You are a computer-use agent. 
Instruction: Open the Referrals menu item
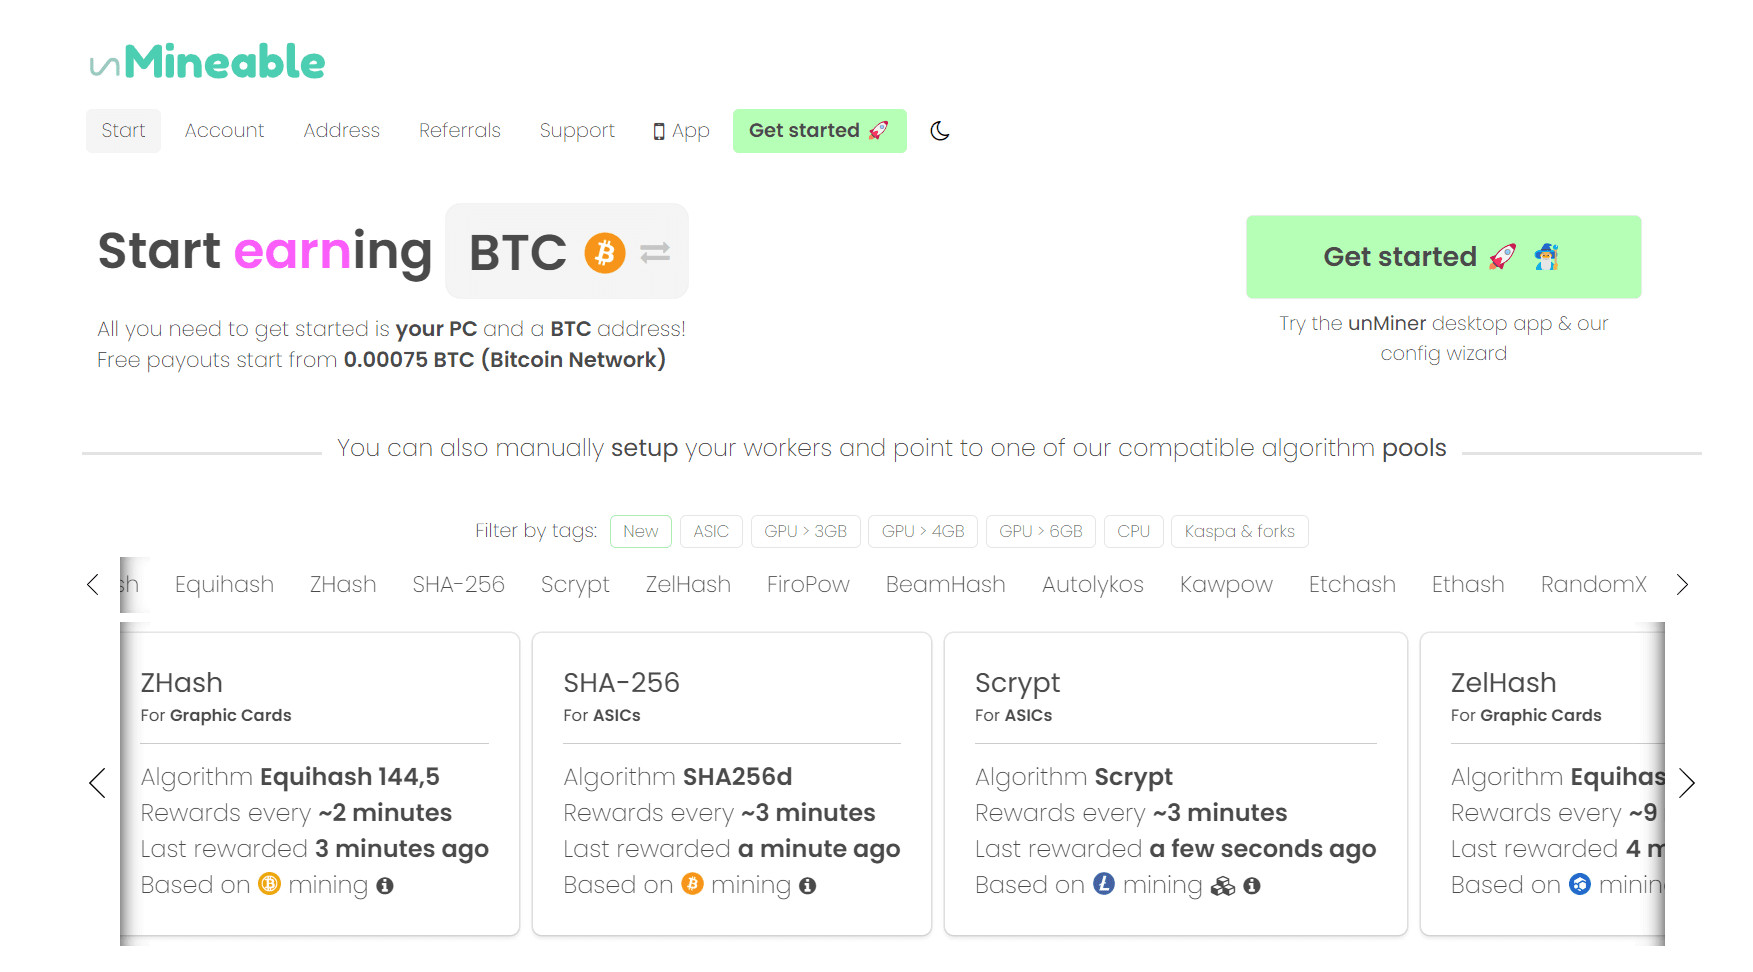click(x=460, y=131)
